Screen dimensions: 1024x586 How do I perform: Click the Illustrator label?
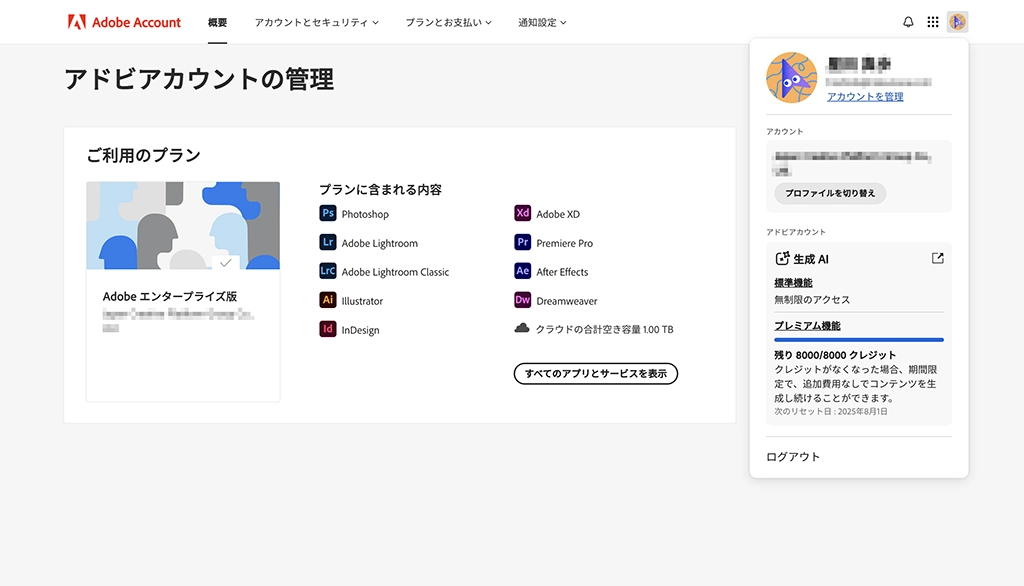pyautogui.click(x=362, y=301)
